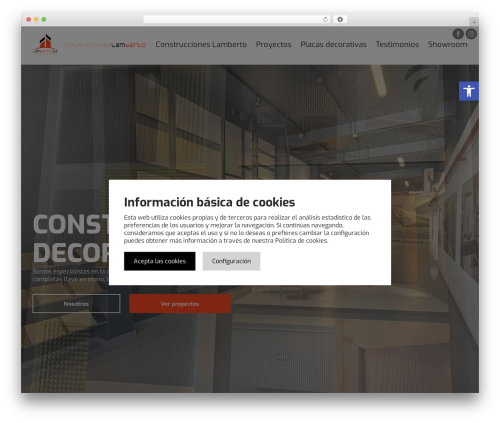
Task: Click the red close window button
Action: pos(29,19)
